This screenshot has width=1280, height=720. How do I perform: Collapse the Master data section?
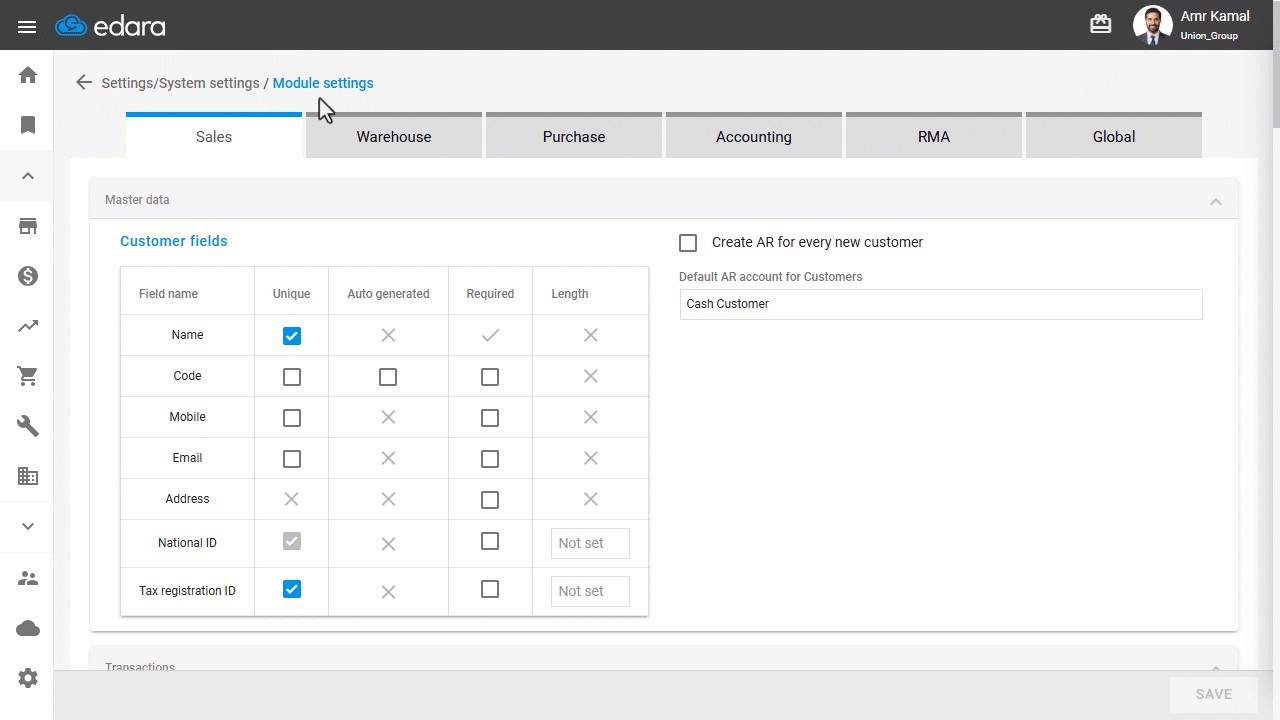pyautogui.click(x=1216, y=201)
